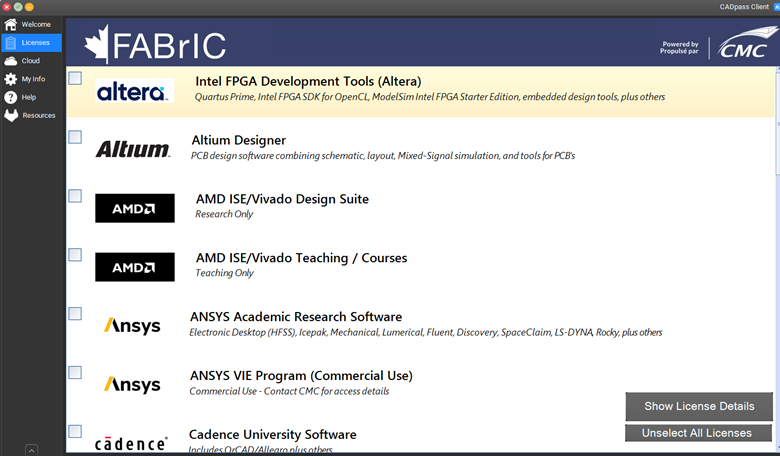780x456 pixels.
Task: Select AMD ISE/Vivado Teaching / Courses checkbox
Action: click(x=75, y=255)
